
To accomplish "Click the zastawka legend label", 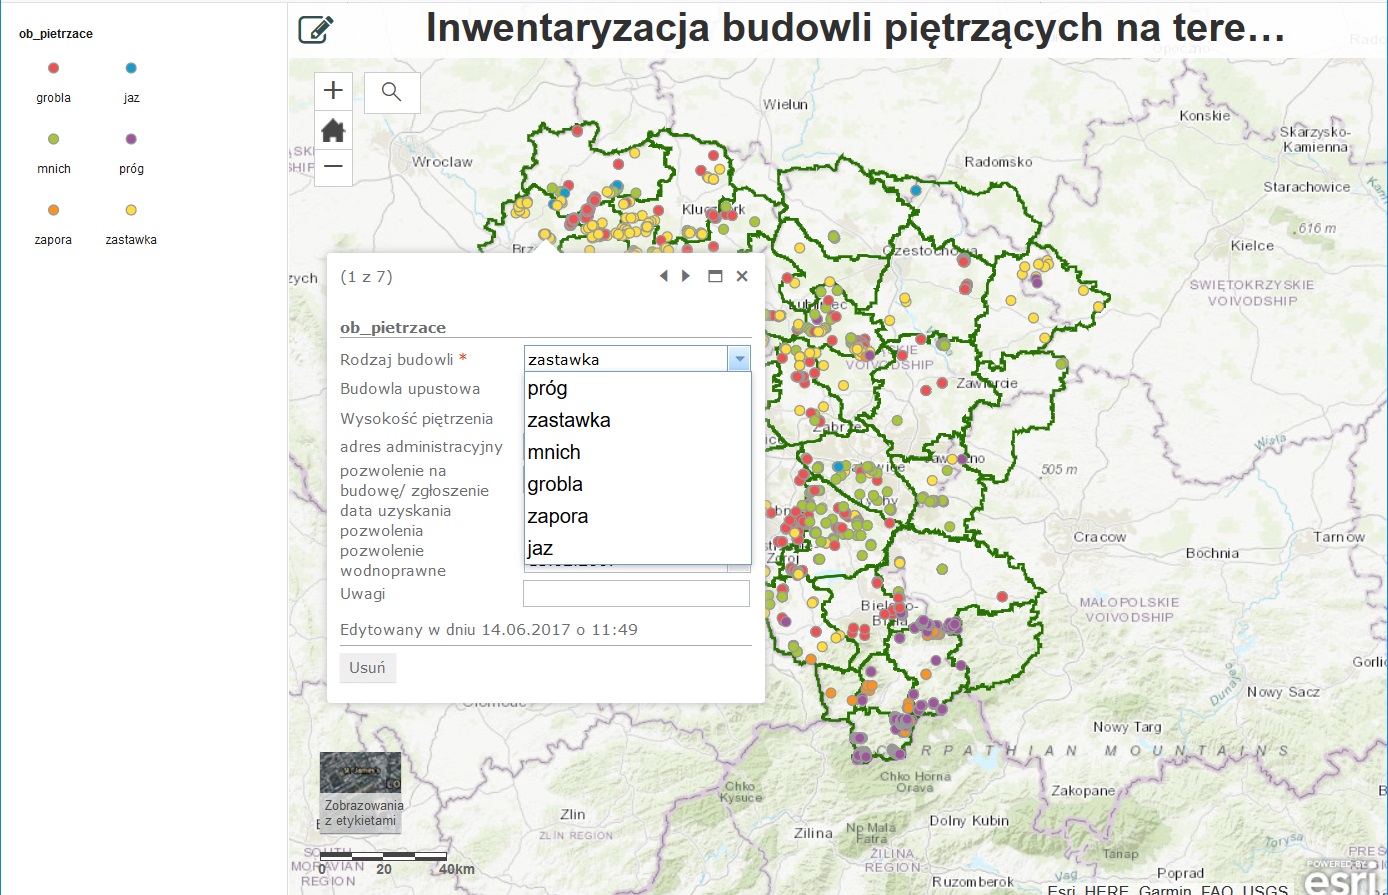I will coord(131,240).
